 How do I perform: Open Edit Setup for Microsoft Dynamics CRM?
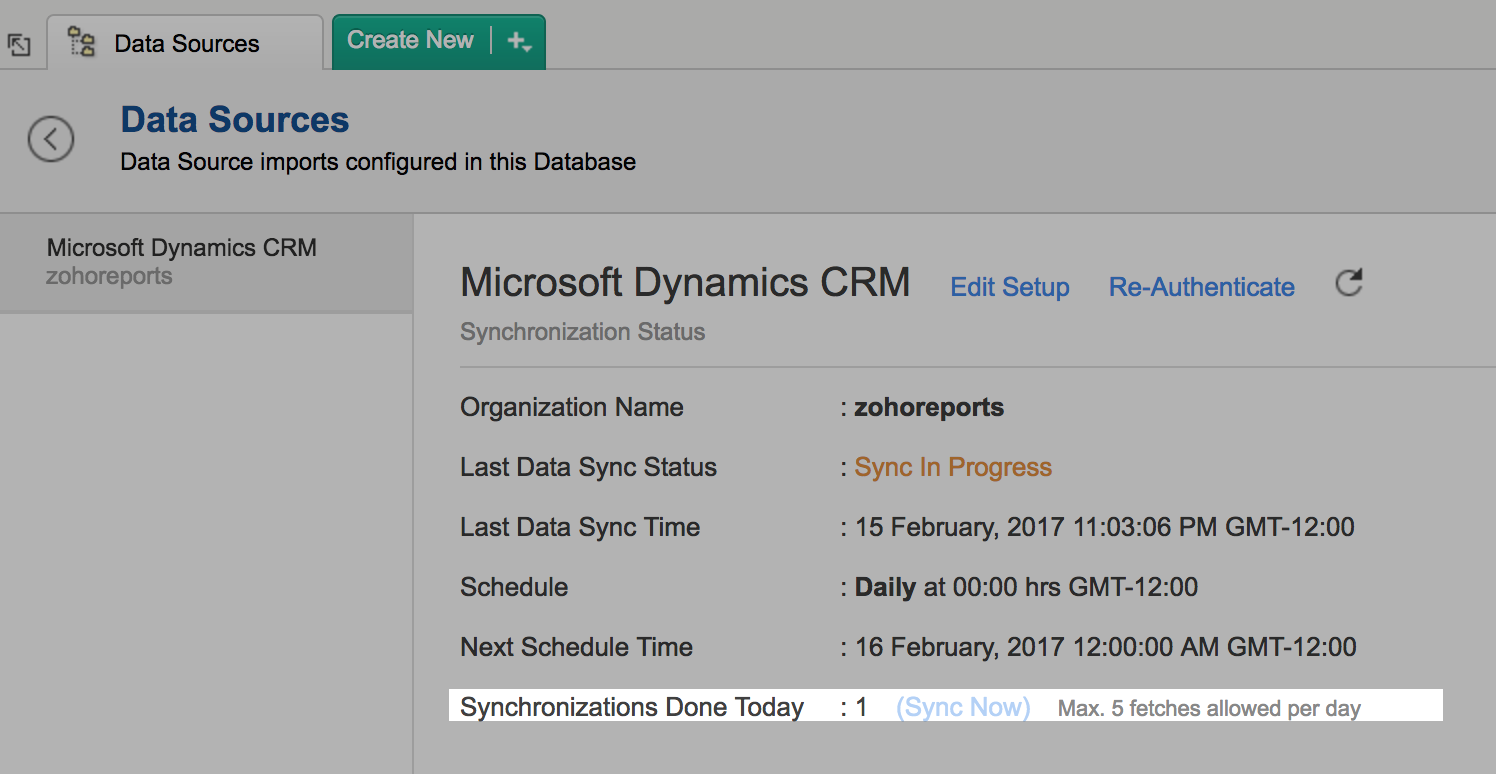(x=1009, y=288)
